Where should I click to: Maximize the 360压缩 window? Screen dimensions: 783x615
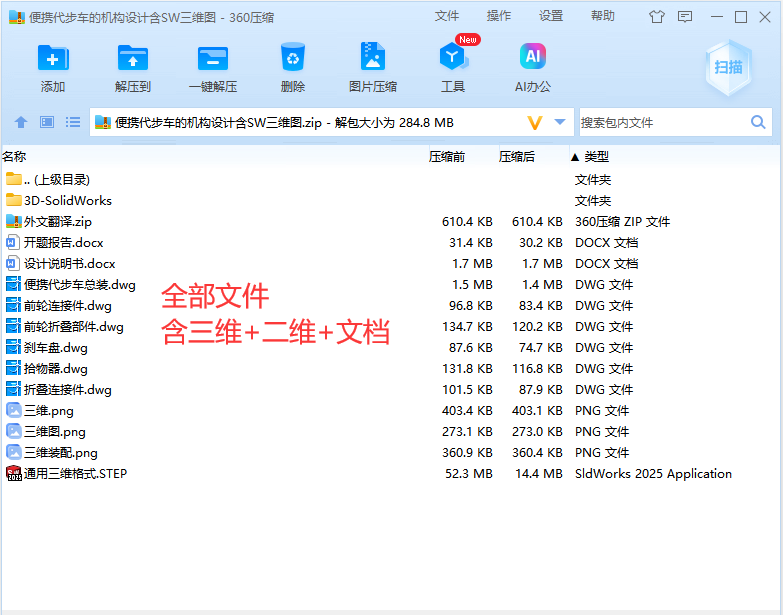click(741, 17)
